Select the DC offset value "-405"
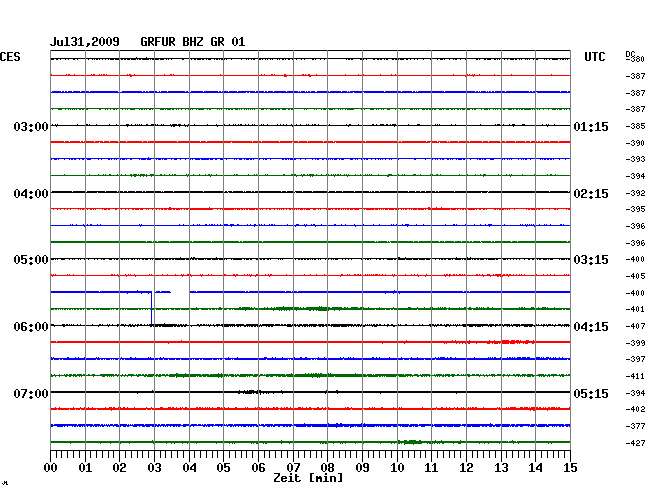The width and height of the screenshot is (650, 494). point(635,276)
